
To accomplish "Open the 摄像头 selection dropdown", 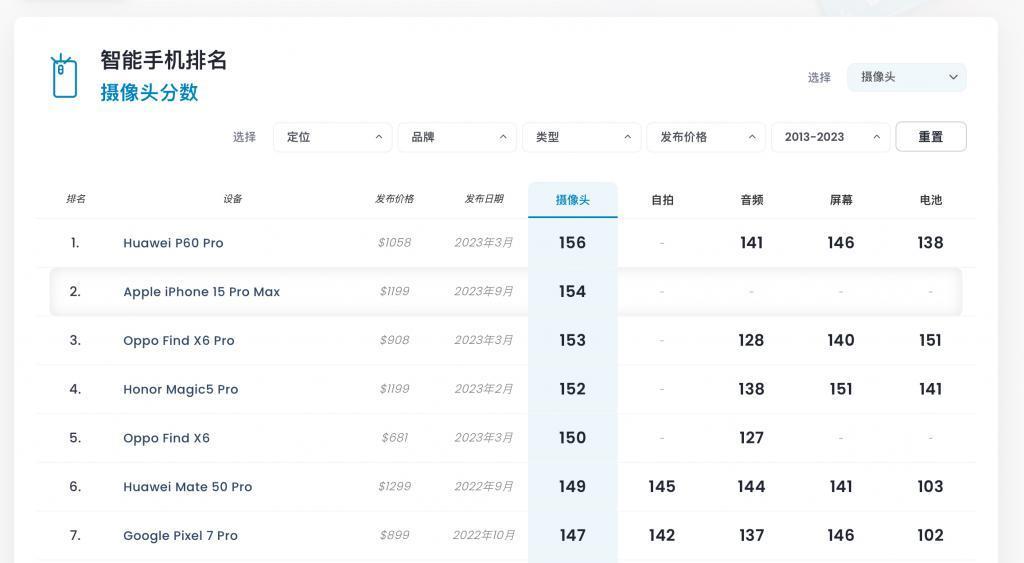I will point(906,77).
